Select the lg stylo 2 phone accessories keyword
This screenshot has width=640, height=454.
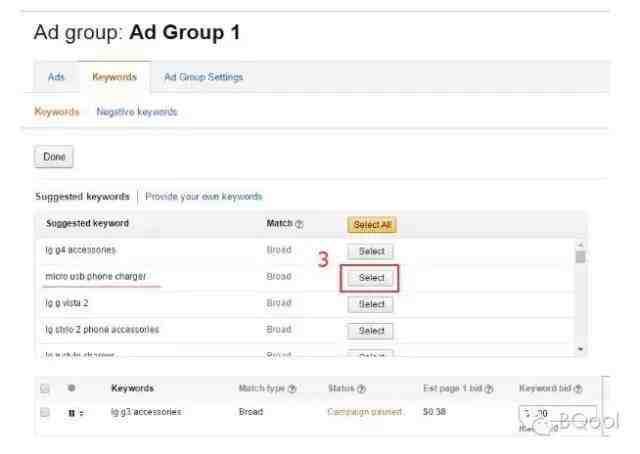tap(371, 331)
